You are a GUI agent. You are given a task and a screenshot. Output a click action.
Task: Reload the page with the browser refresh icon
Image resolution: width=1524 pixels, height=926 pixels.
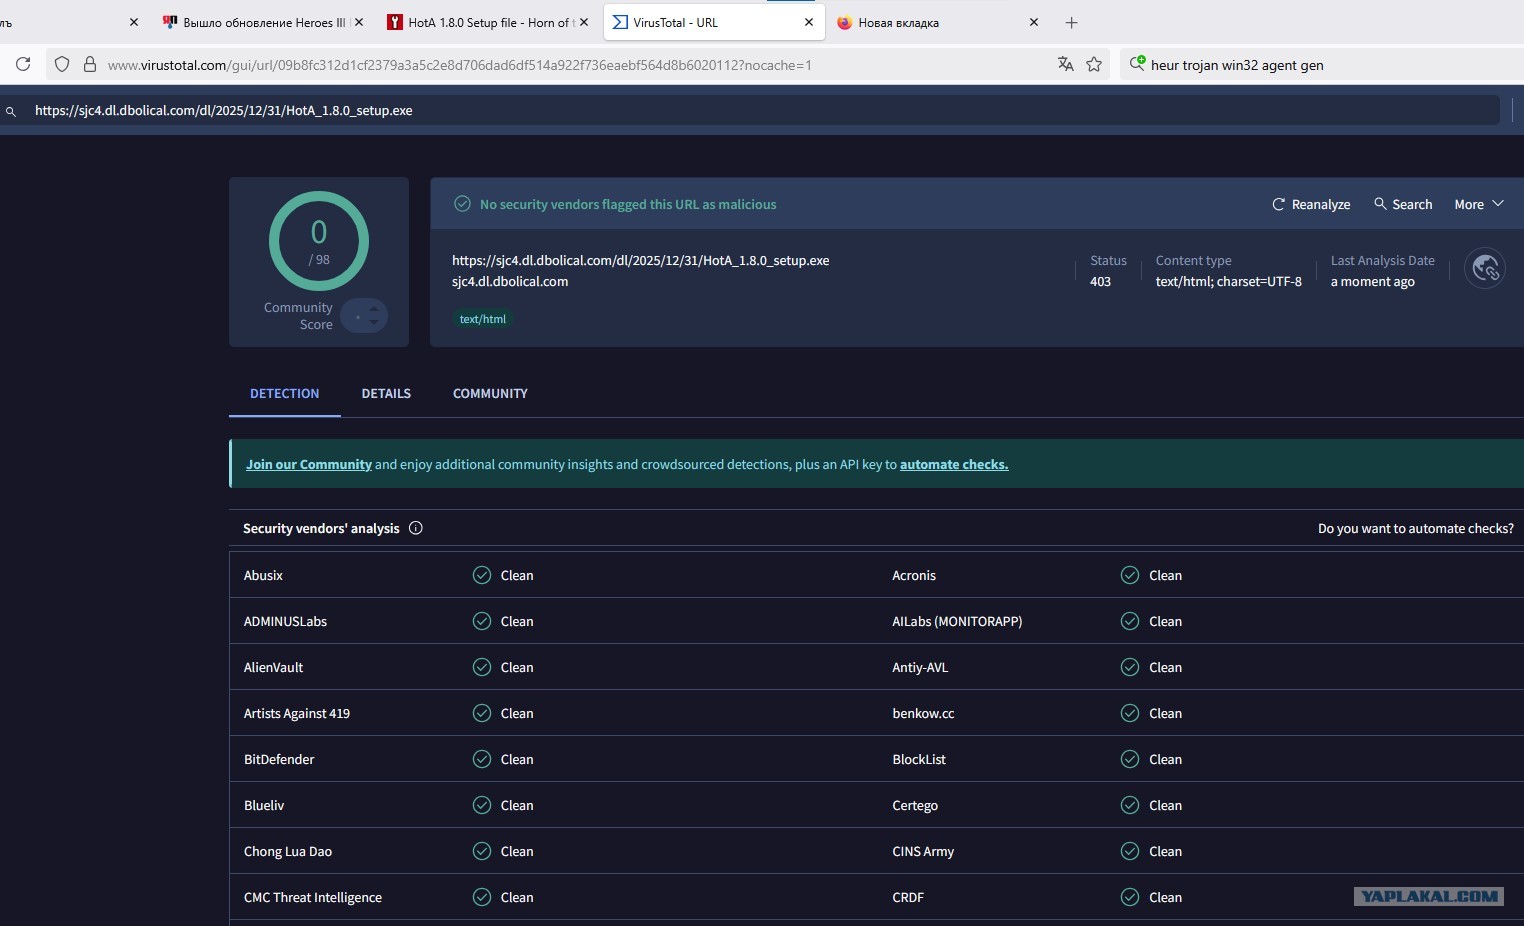tap(23, 64)
